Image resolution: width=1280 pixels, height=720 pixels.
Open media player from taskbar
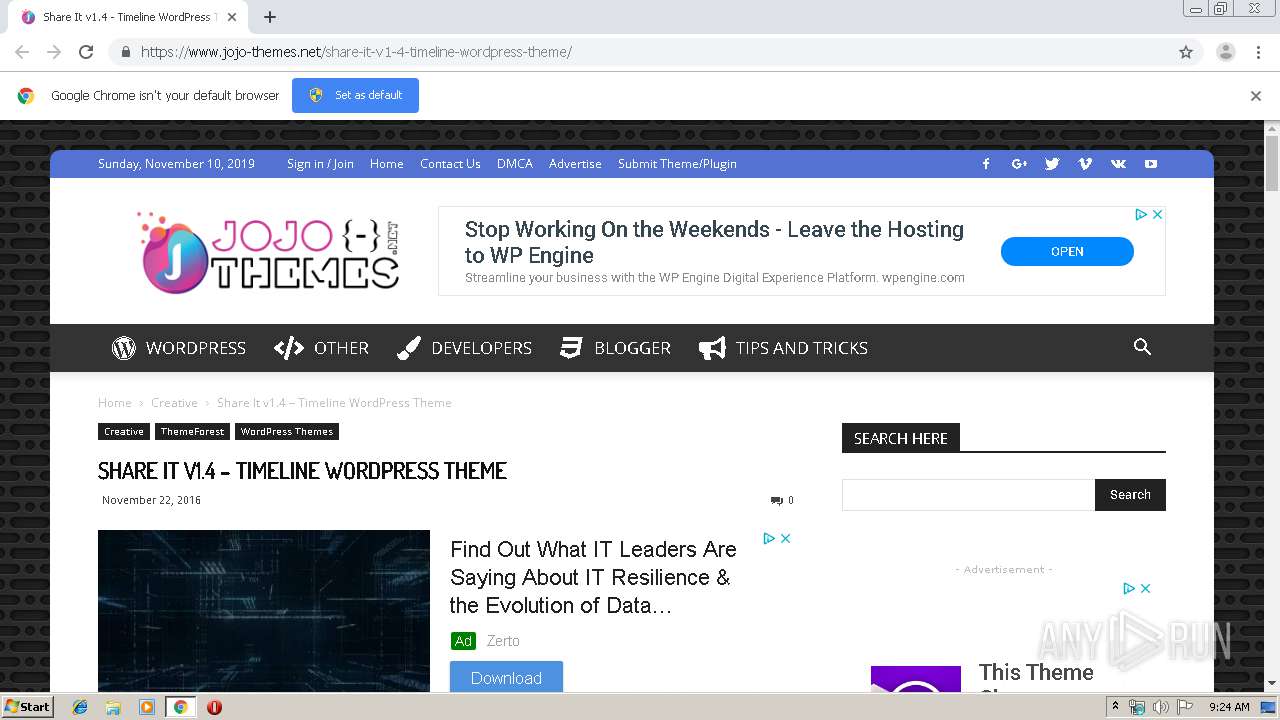pos(147,707)
